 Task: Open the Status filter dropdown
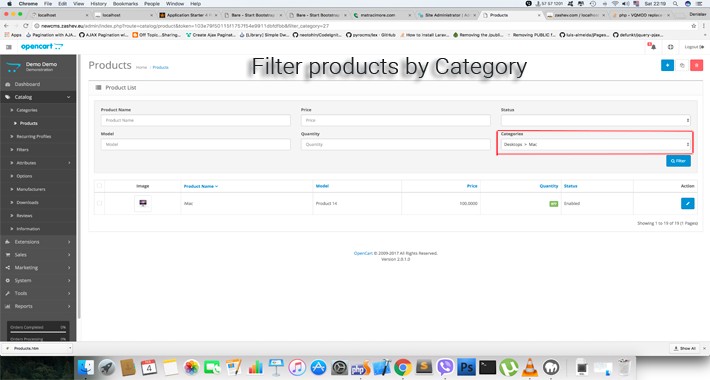tap(595, 120)
